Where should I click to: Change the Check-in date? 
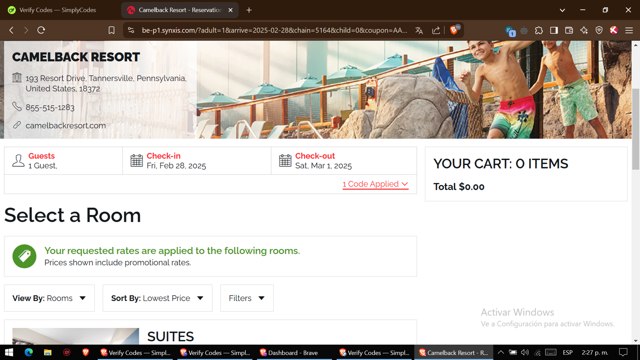coord(197,161)
